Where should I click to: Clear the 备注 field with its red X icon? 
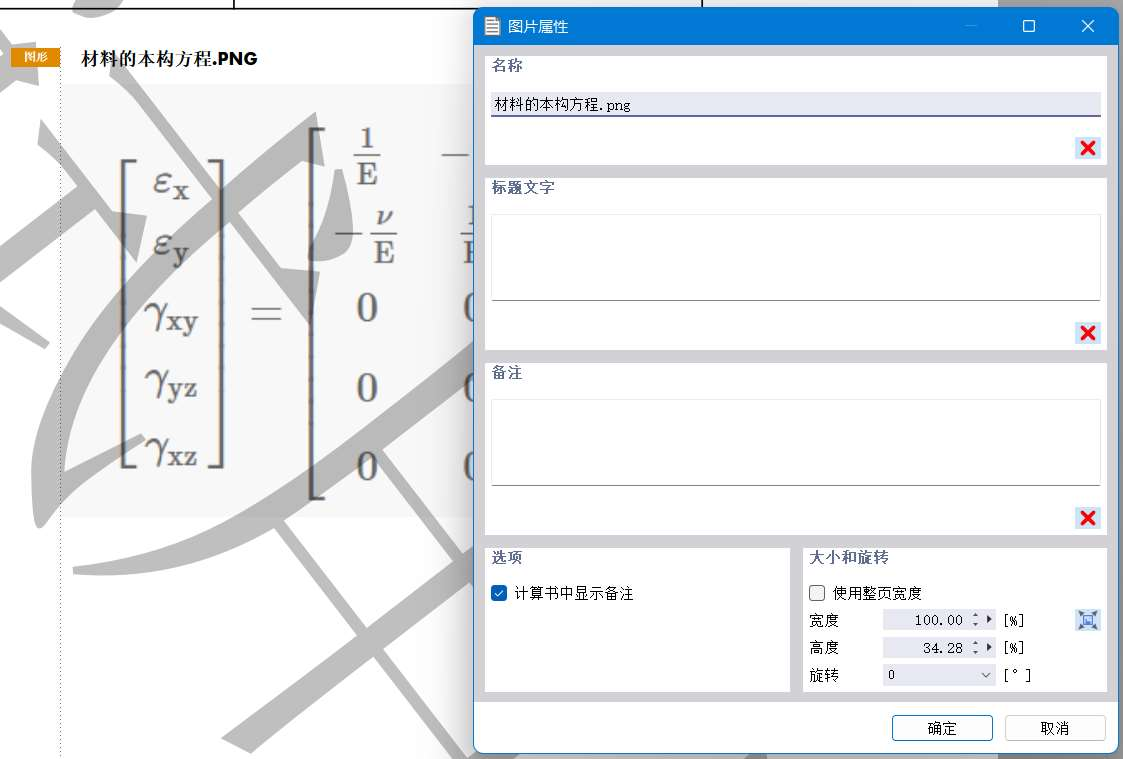[x=1088, y=518]
